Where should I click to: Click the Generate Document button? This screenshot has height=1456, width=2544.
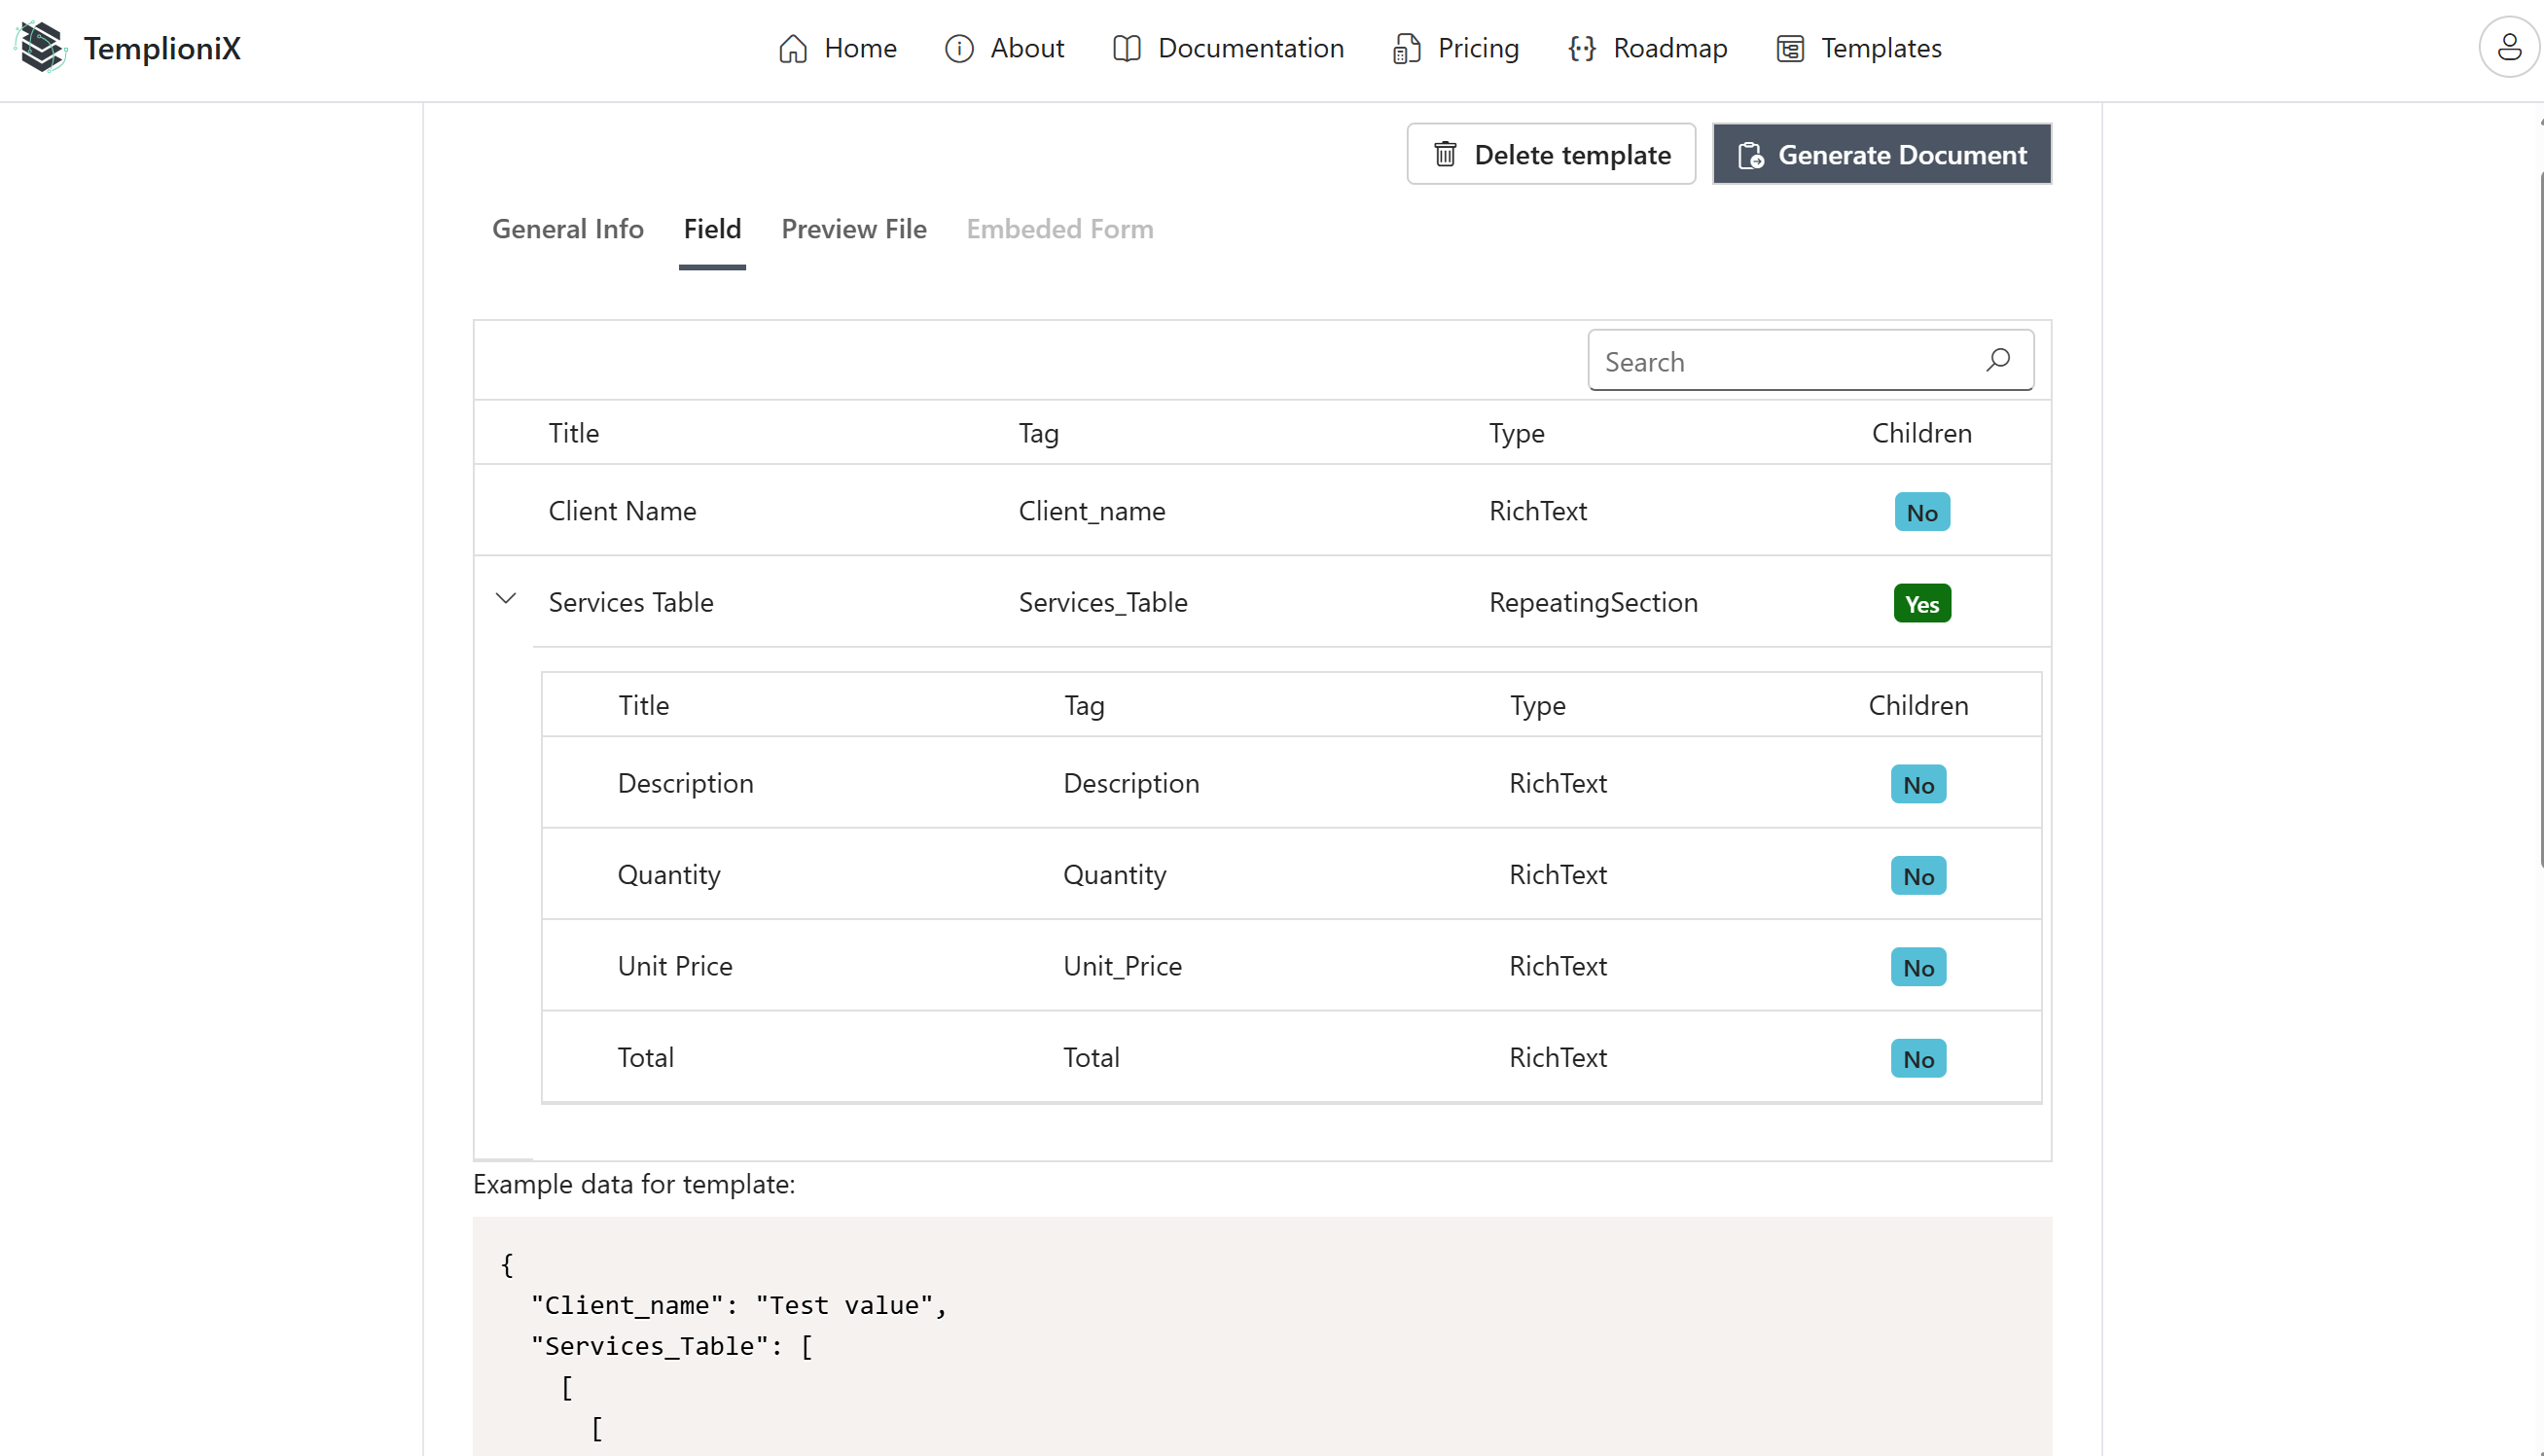[1882, 154]
